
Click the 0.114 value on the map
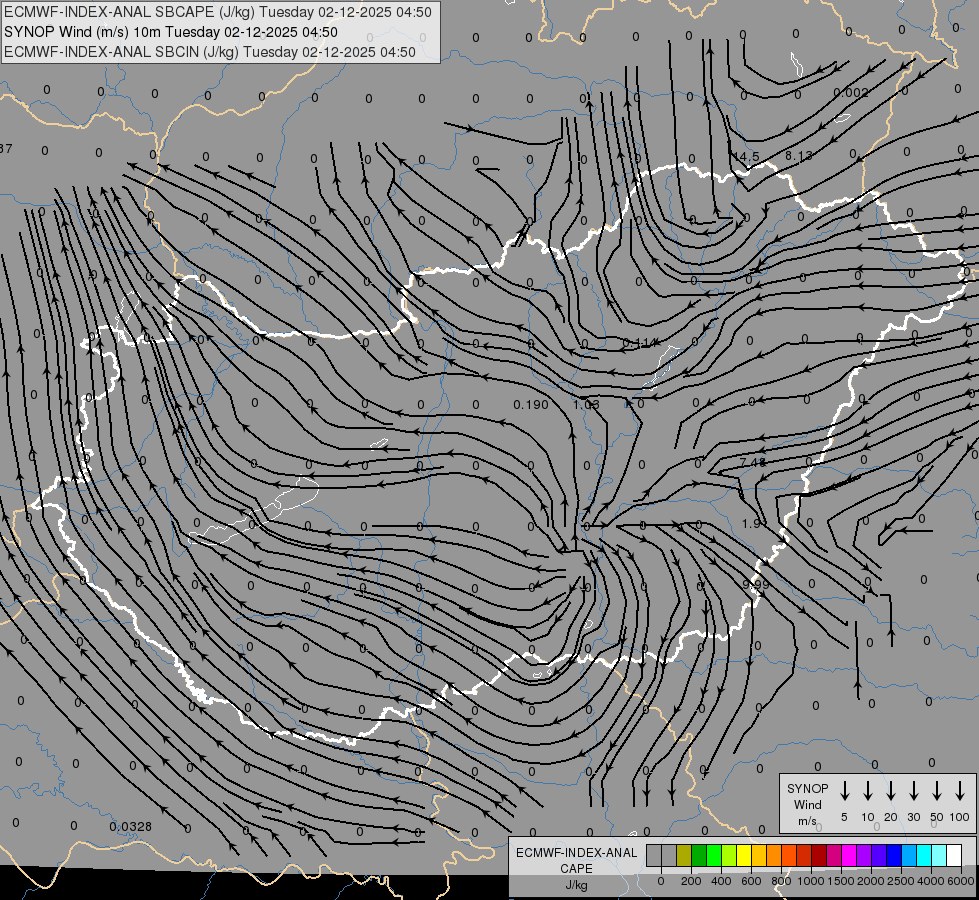tap(641, 342)
